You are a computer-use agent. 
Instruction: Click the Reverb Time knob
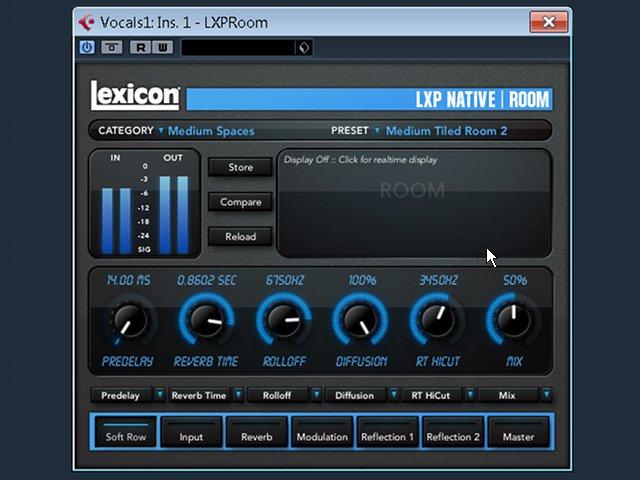(x=207, y=320)
